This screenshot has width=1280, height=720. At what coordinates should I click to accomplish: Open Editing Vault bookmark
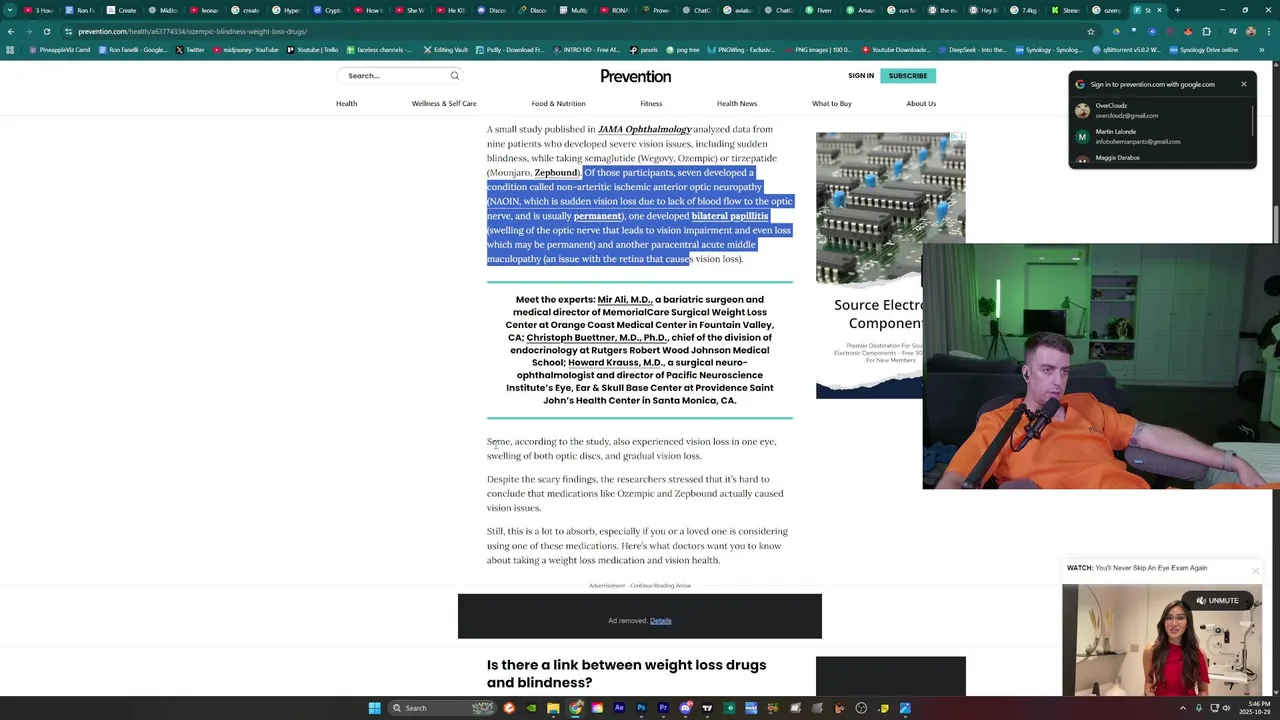point(445,49)
